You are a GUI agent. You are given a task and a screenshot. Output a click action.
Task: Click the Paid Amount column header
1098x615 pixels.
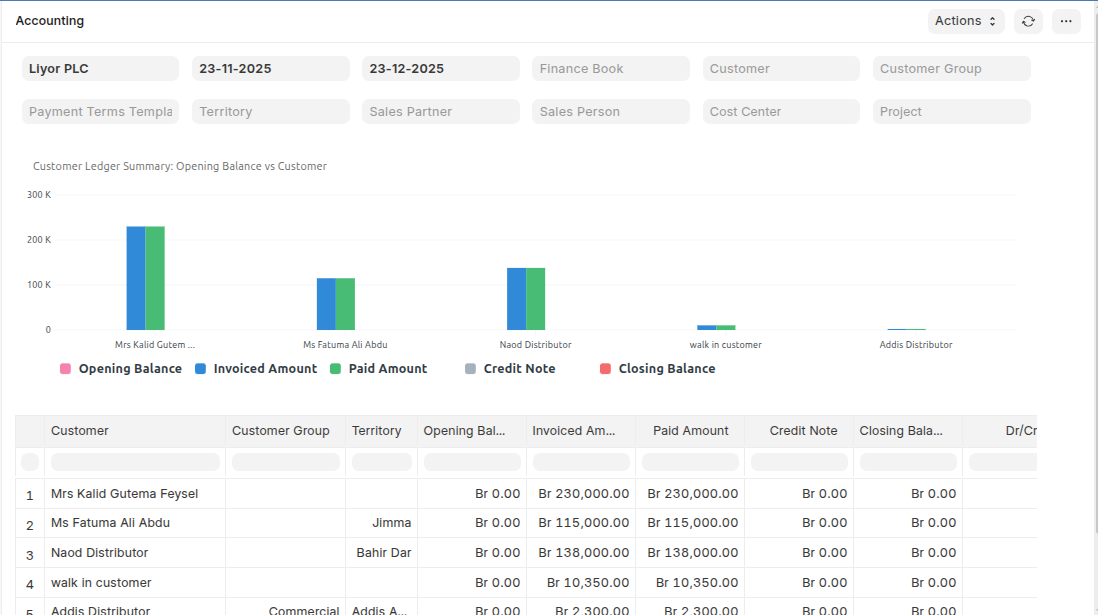690,431
